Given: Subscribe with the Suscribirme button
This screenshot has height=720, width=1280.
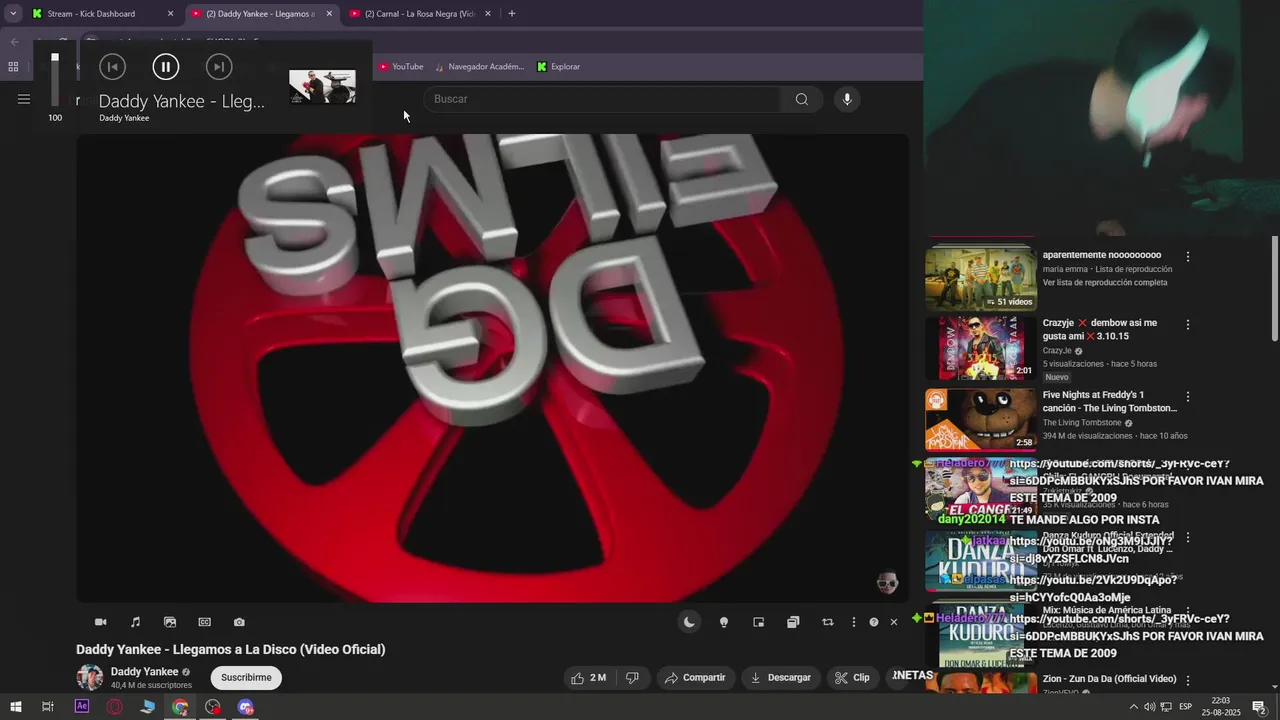Looking at the screenshot, I should 246,677.
